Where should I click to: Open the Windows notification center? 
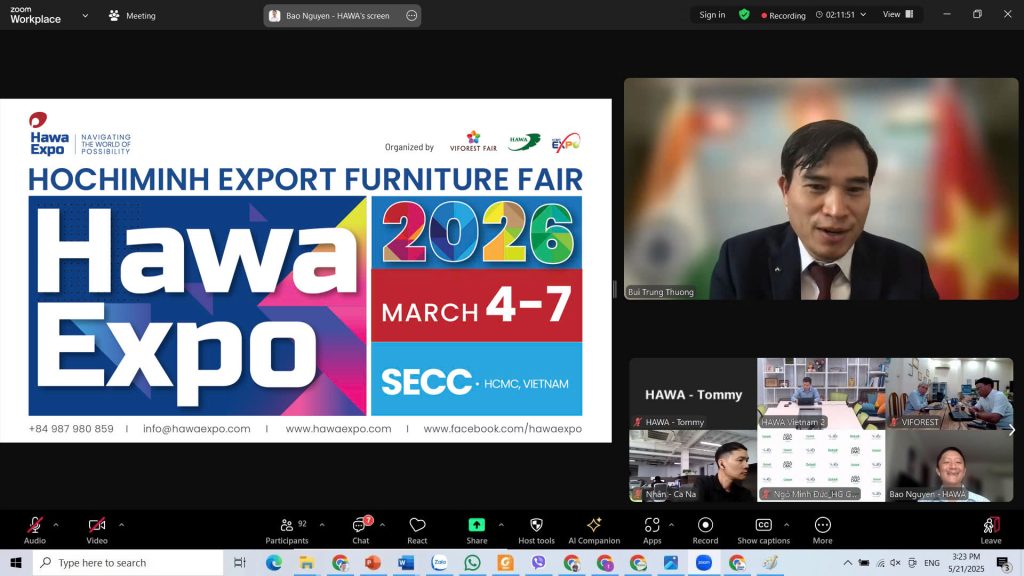coord(1003,562)
